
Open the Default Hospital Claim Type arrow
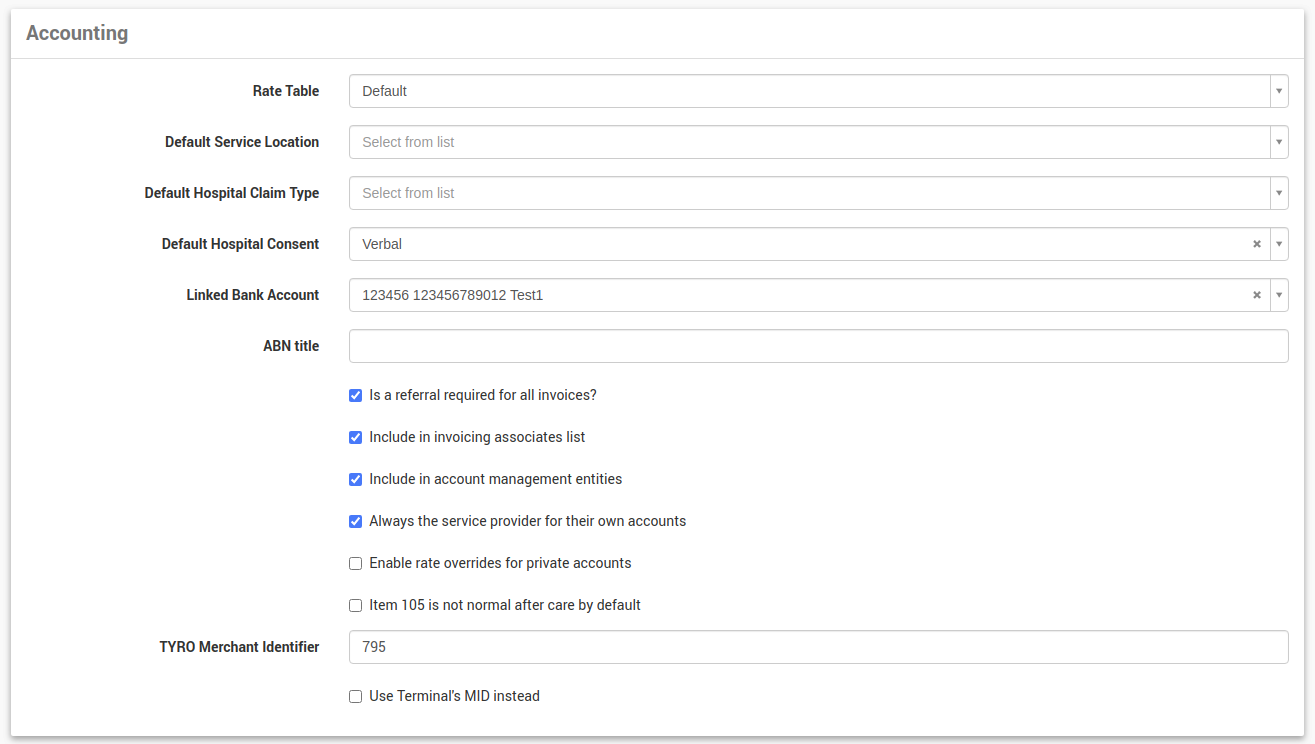[x=1279, y=193]
